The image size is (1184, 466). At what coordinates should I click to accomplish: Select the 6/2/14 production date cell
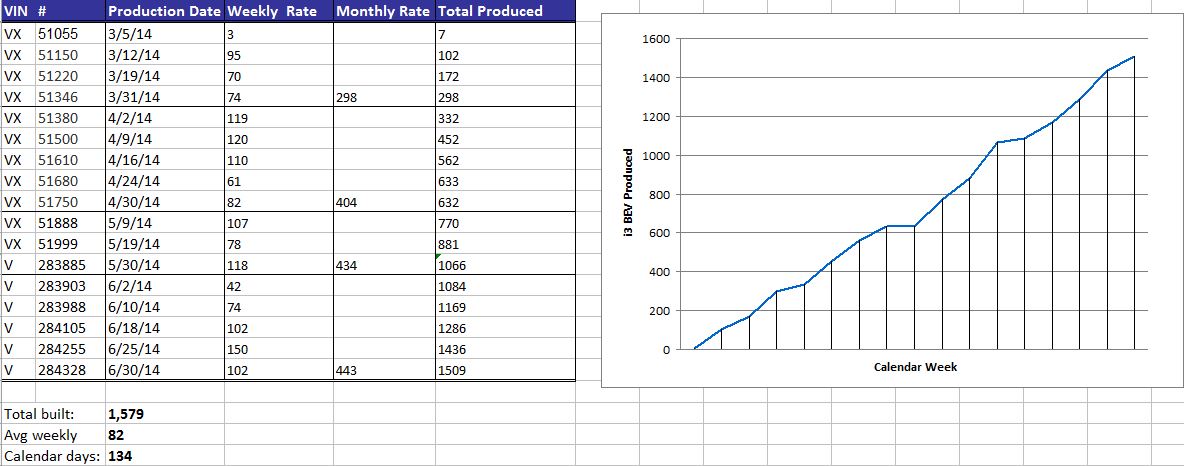point(164,287)
